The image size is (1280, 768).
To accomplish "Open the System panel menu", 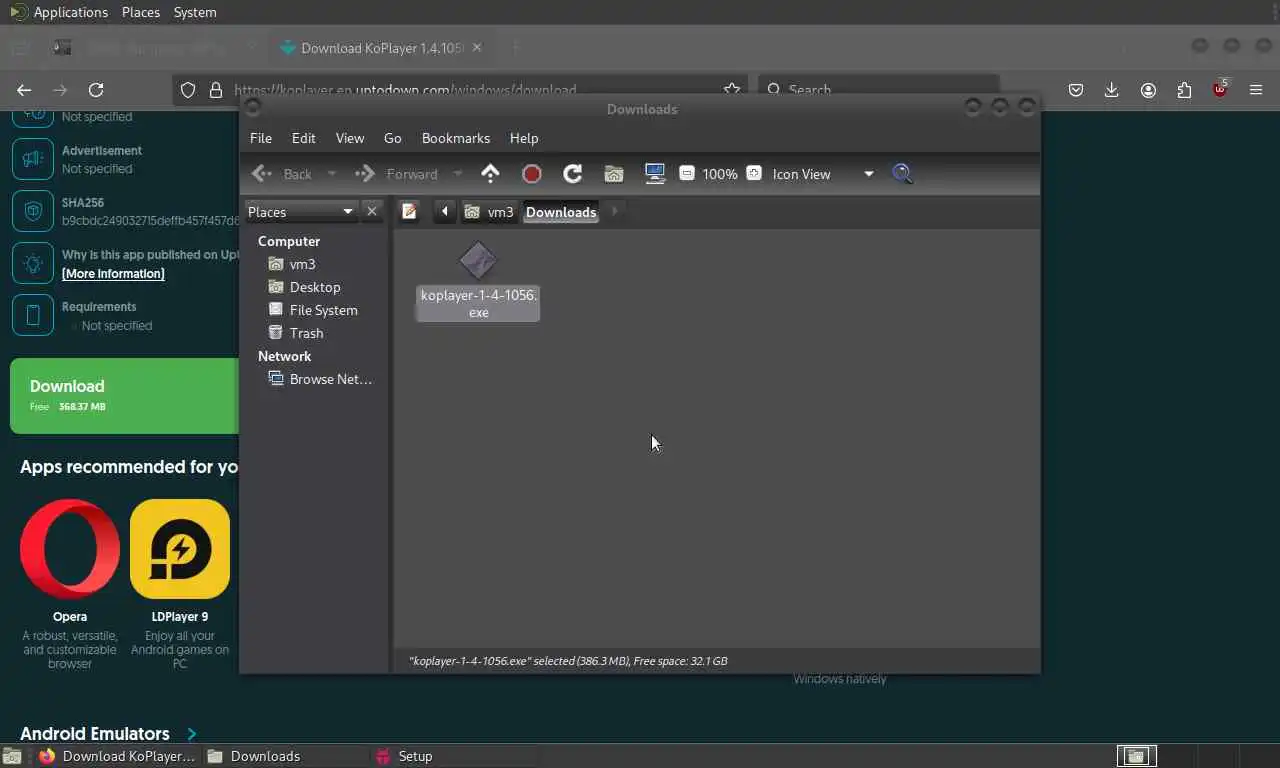I will point(195,12).
